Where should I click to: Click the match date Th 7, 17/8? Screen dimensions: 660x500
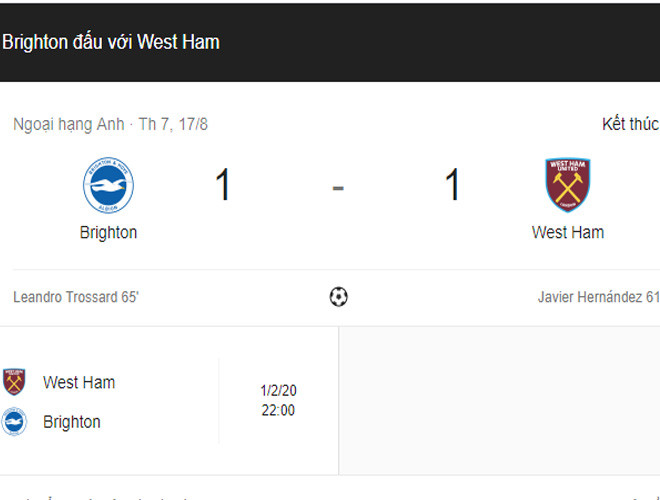pyautogui.click(x=173, y=124)
